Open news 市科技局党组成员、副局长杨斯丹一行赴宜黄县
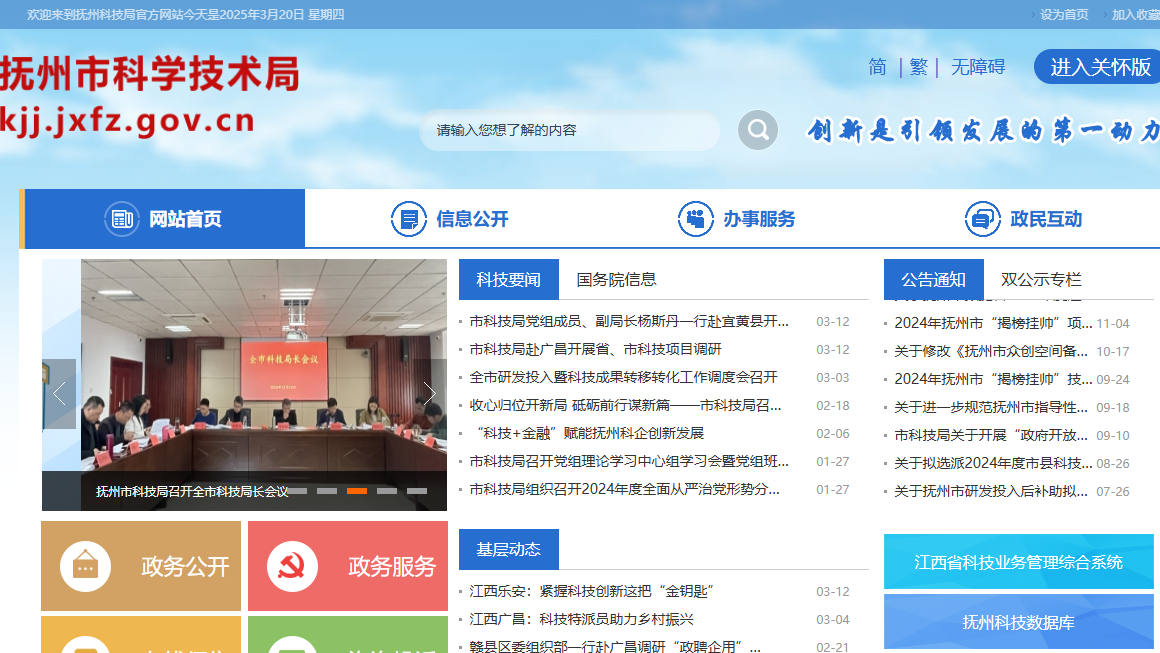The image size is (1160, 653). (629, 322)
